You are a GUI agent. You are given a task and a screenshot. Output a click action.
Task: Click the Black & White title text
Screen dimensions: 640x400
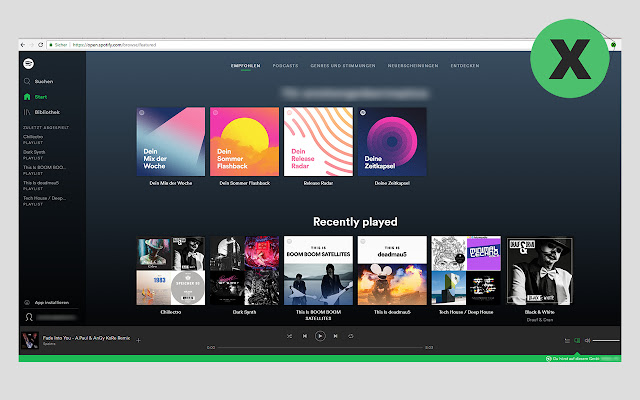point(540,312)
